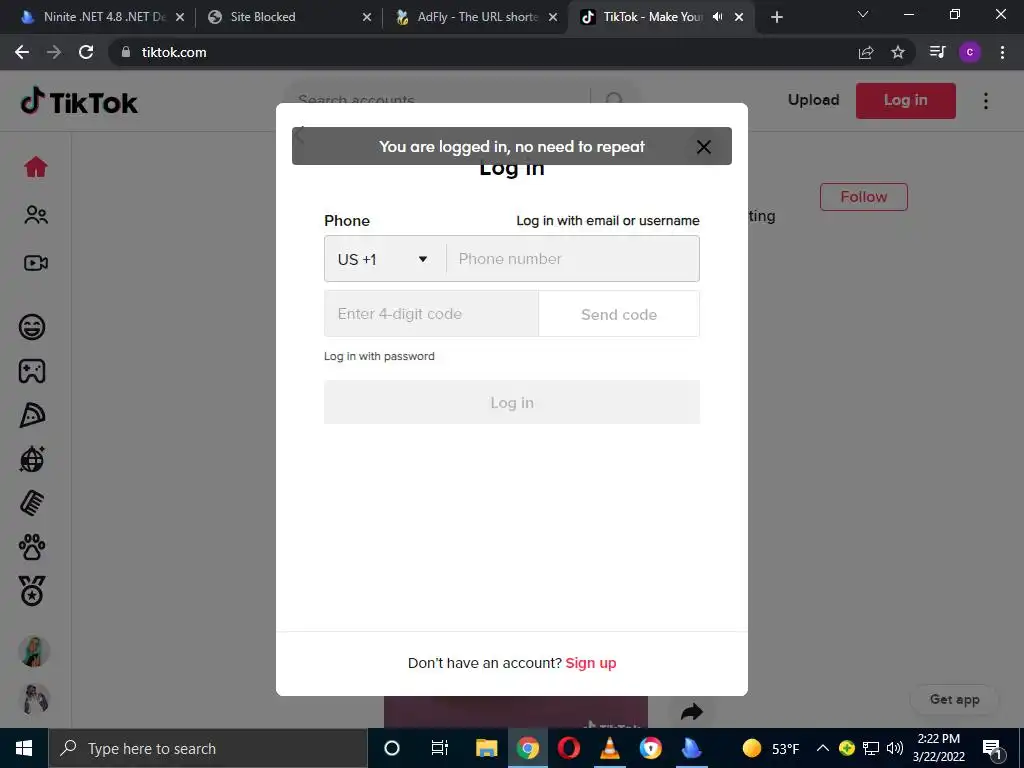The image size is (1024, 768).
Task: Open Task View on the taskbar
Action: [x=440, y=748]
